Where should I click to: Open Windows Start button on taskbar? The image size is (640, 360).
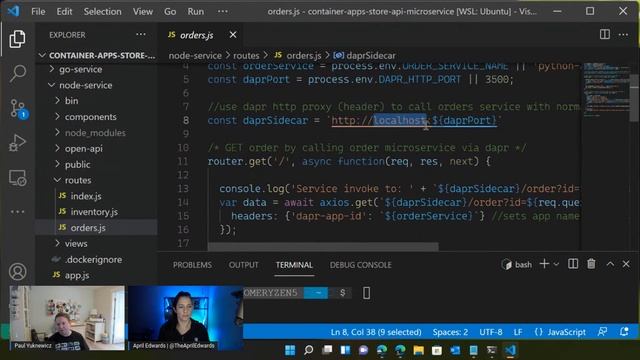(x=290, y=350)
